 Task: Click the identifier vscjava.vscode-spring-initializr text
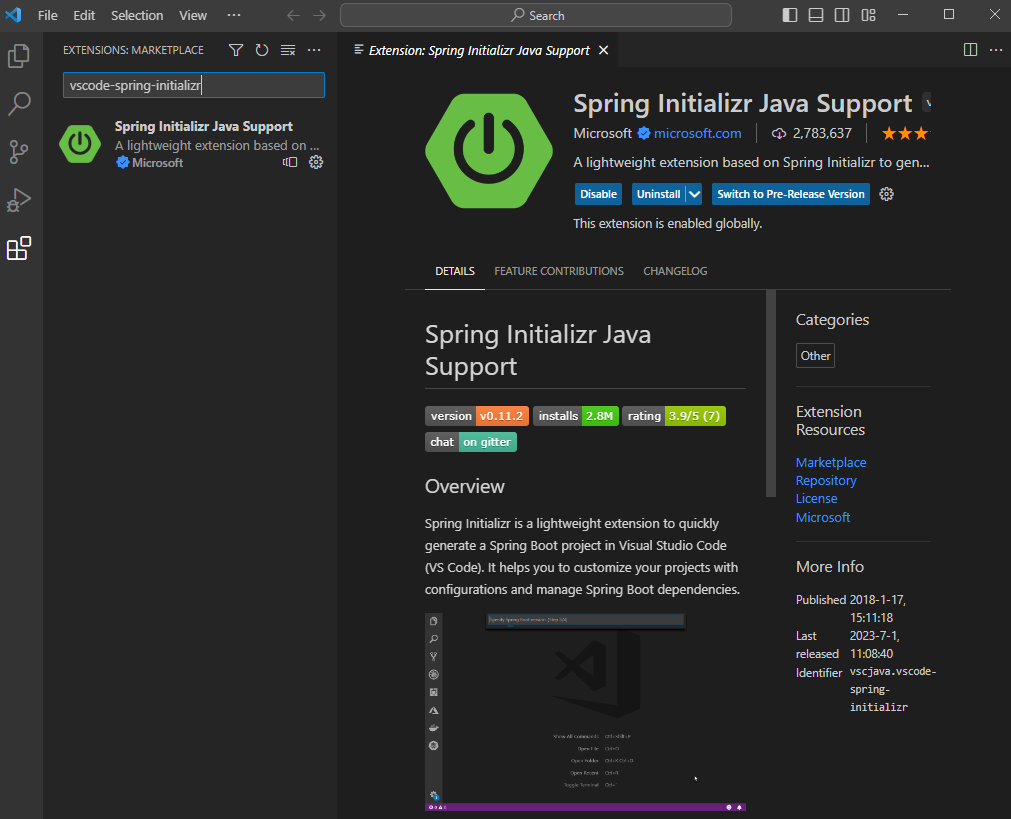pyautogui.click(x=892, y=689)
